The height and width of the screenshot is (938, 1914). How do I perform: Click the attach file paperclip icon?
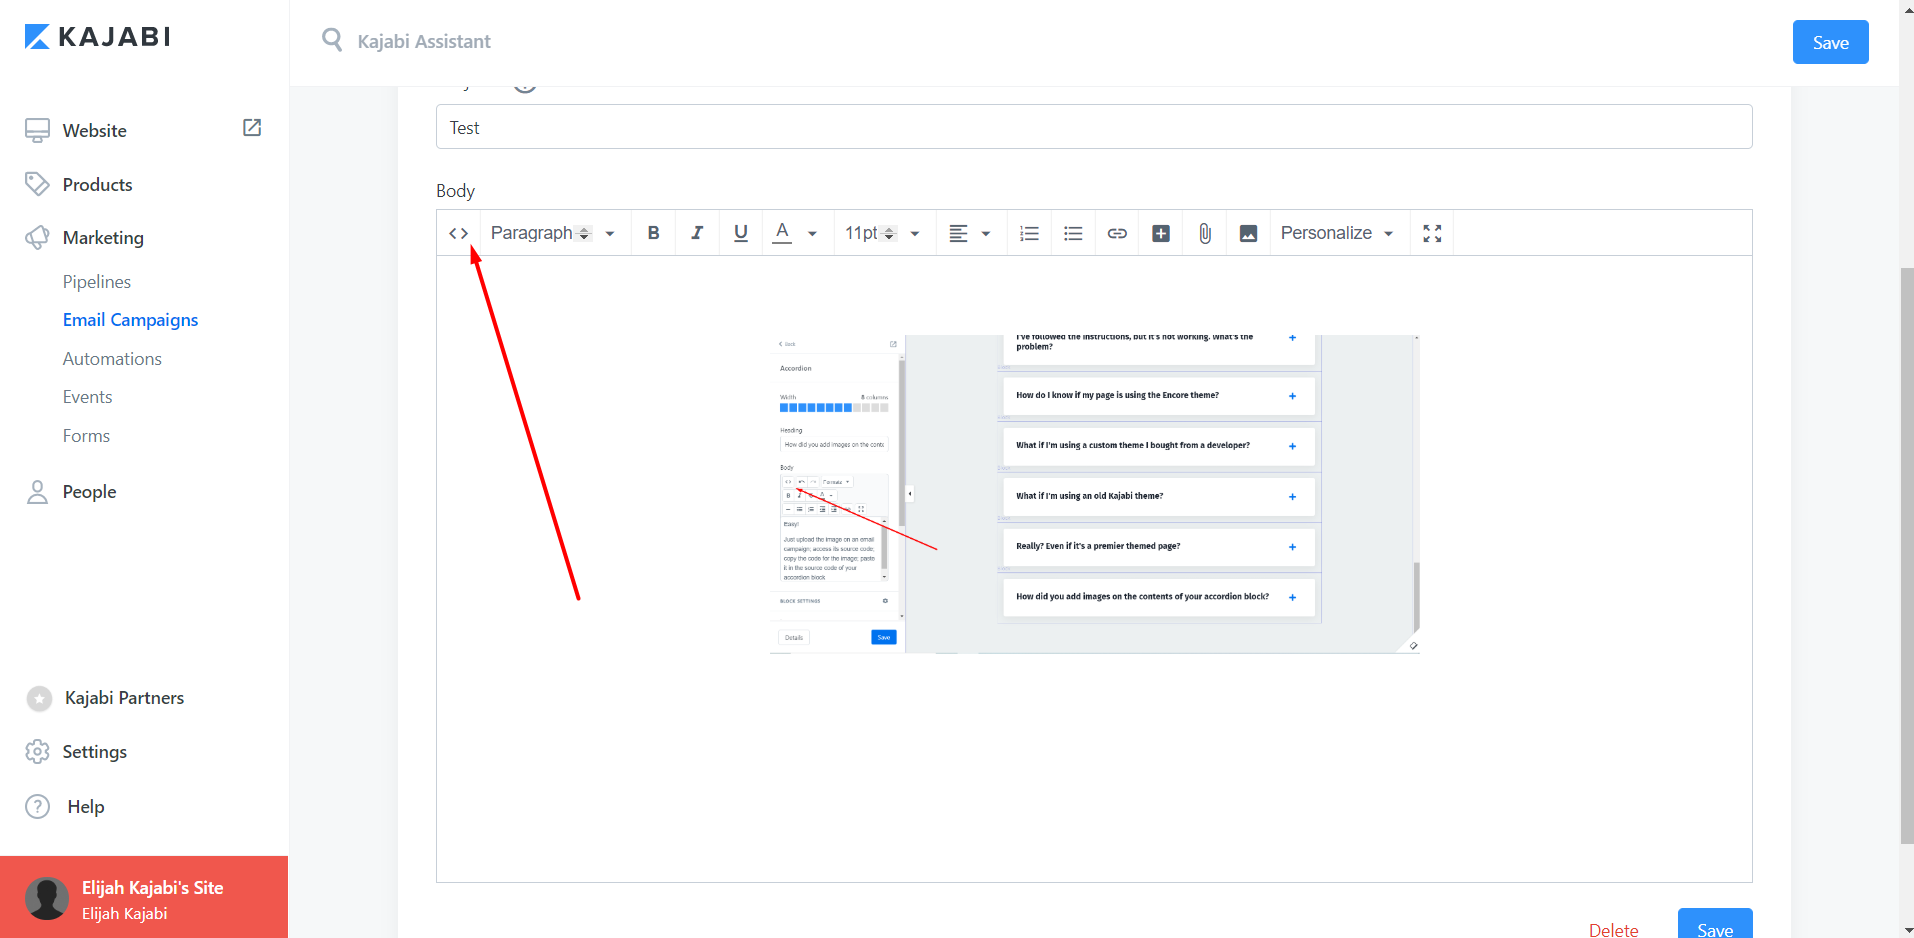pyautogui.click(x=1205, y=233)
